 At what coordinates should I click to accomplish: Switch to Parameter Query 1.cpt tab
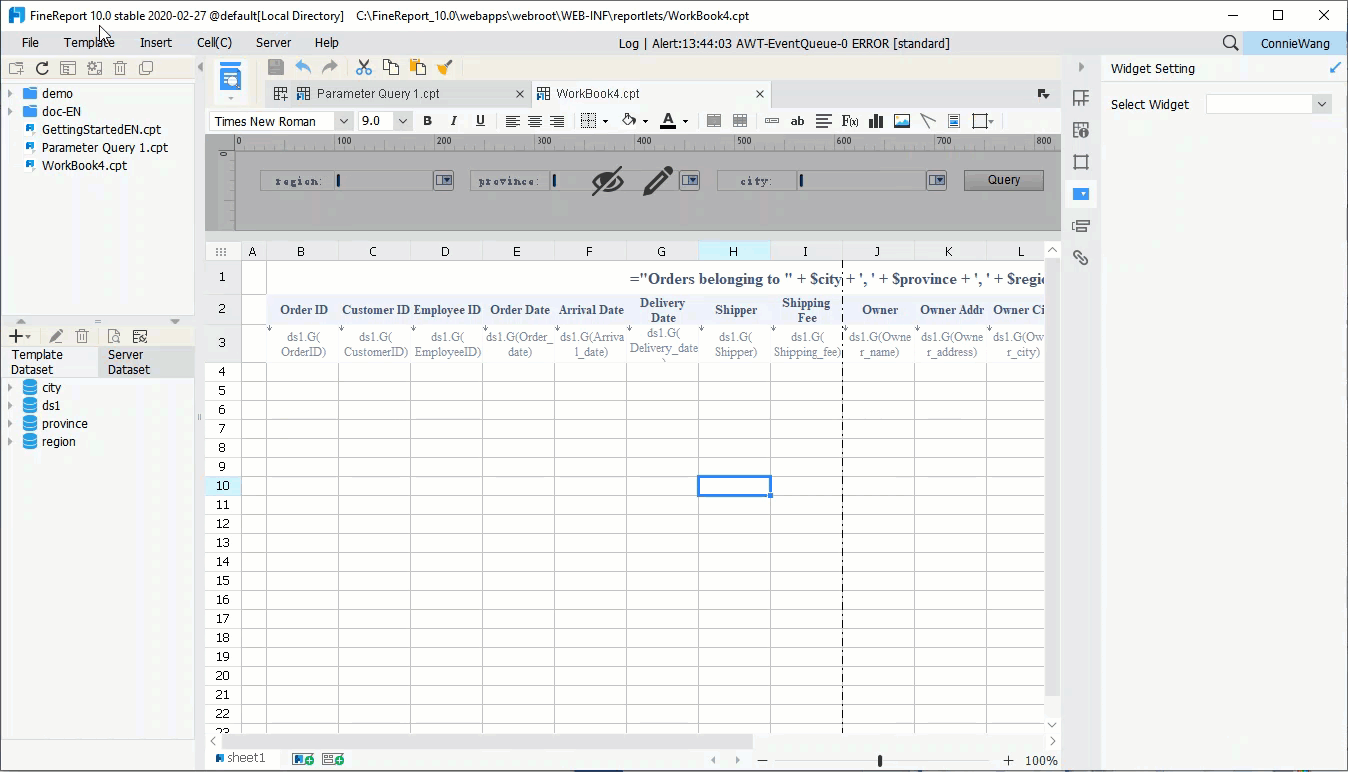click(378, 94)
